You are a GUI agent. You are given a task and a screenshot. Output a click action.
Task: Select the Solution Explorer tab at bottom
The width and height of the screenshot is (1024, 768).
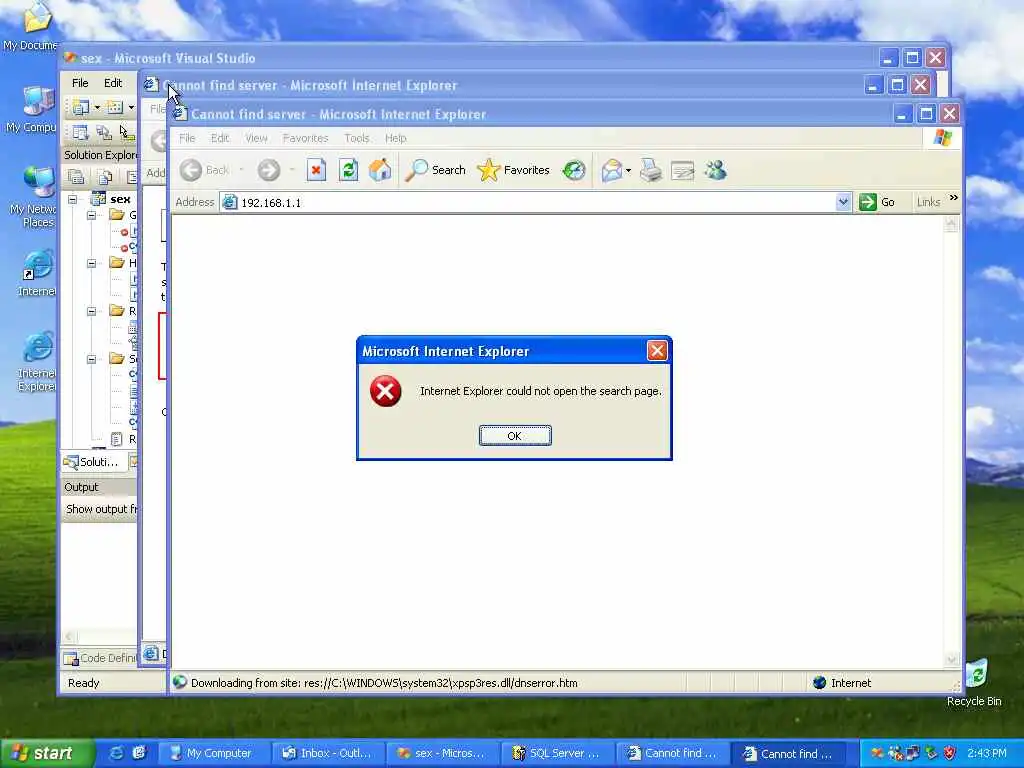[92, 462]
